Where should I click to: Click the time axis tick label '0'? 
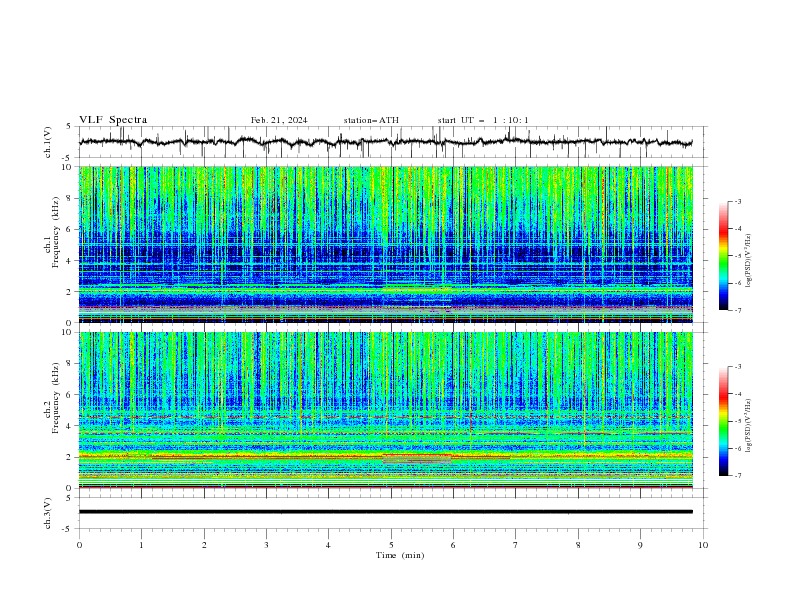(79, 545)
